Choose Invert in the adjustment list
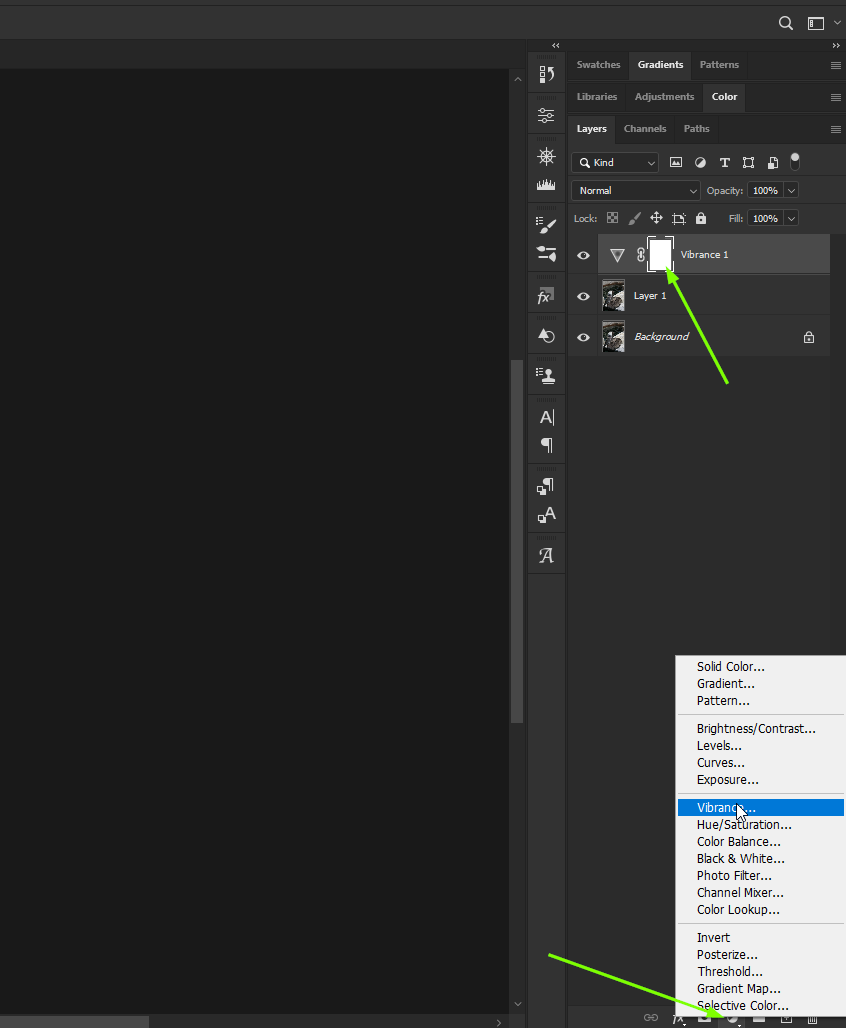846x1028 pixels. pos(713,937)
